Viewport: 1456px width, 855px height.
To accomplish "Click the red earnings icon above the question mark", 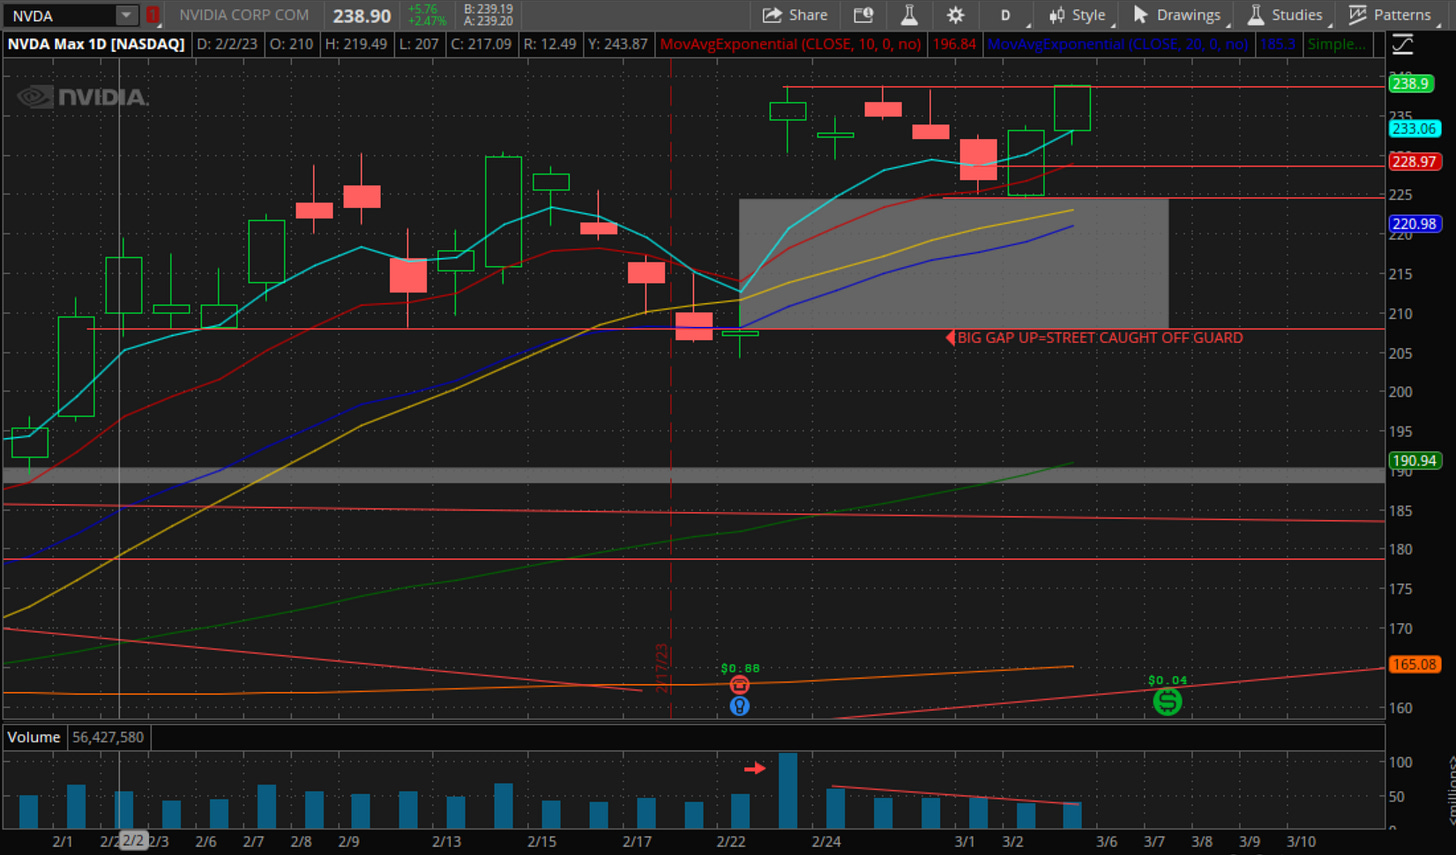I will 739,684.
